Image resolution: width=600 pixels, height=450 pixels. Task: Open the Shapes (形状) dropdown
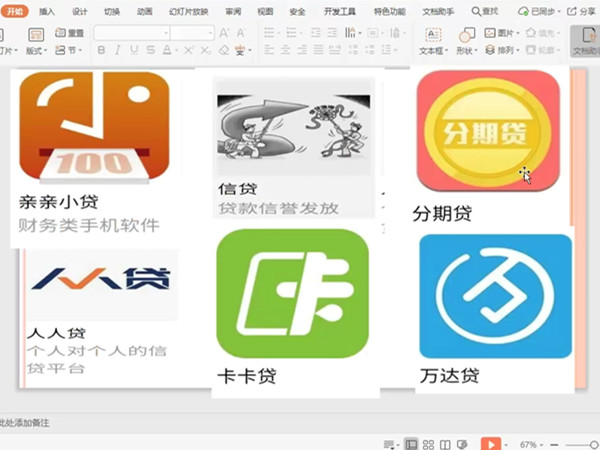tap(466, 51)
